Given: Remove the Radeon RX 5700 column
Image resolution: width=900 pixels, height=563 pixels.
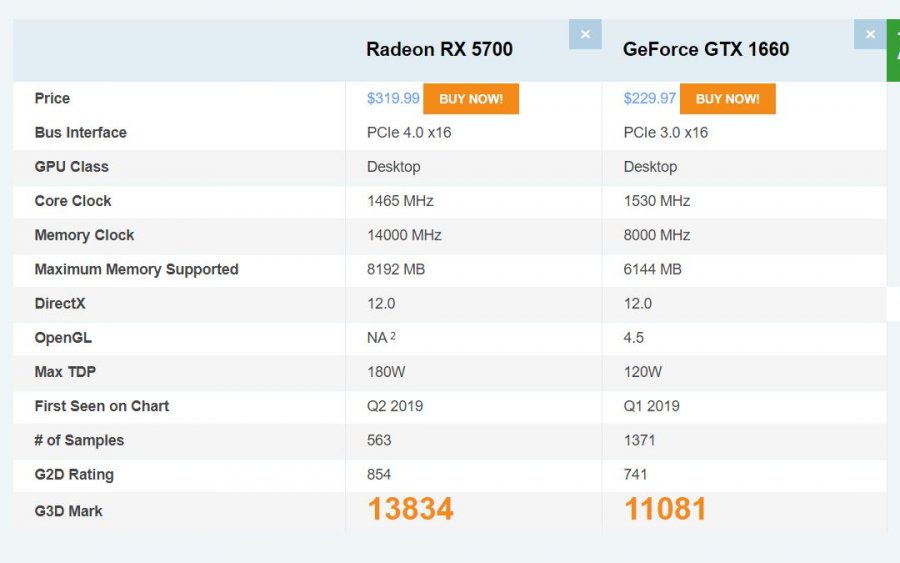Looking at the screenshot, I should click(x=585, y=35).
